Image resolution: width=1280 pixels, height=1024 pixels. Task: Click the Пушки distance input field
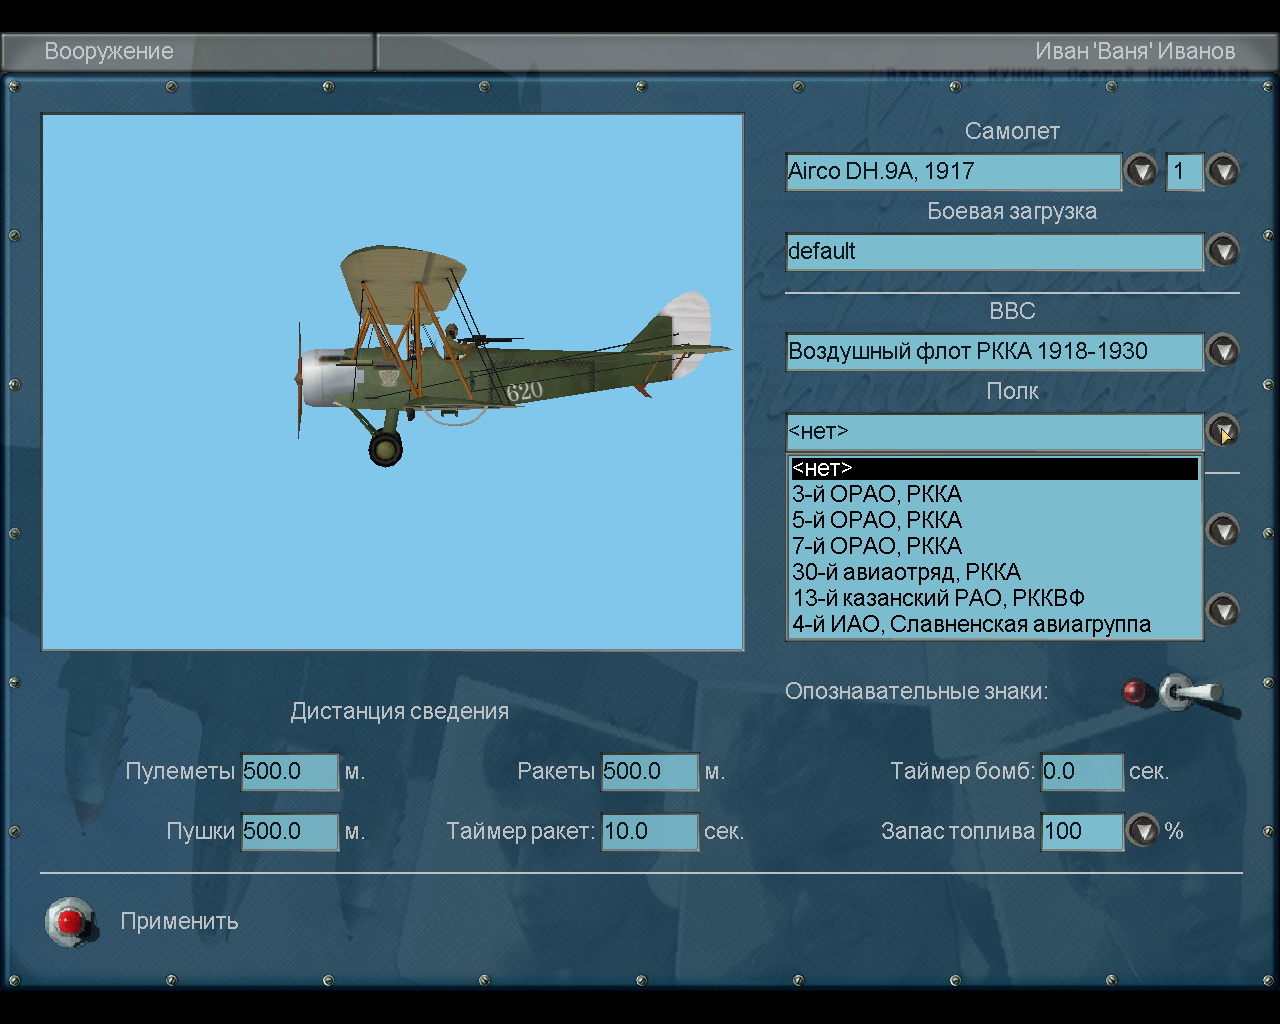(290, 831)
